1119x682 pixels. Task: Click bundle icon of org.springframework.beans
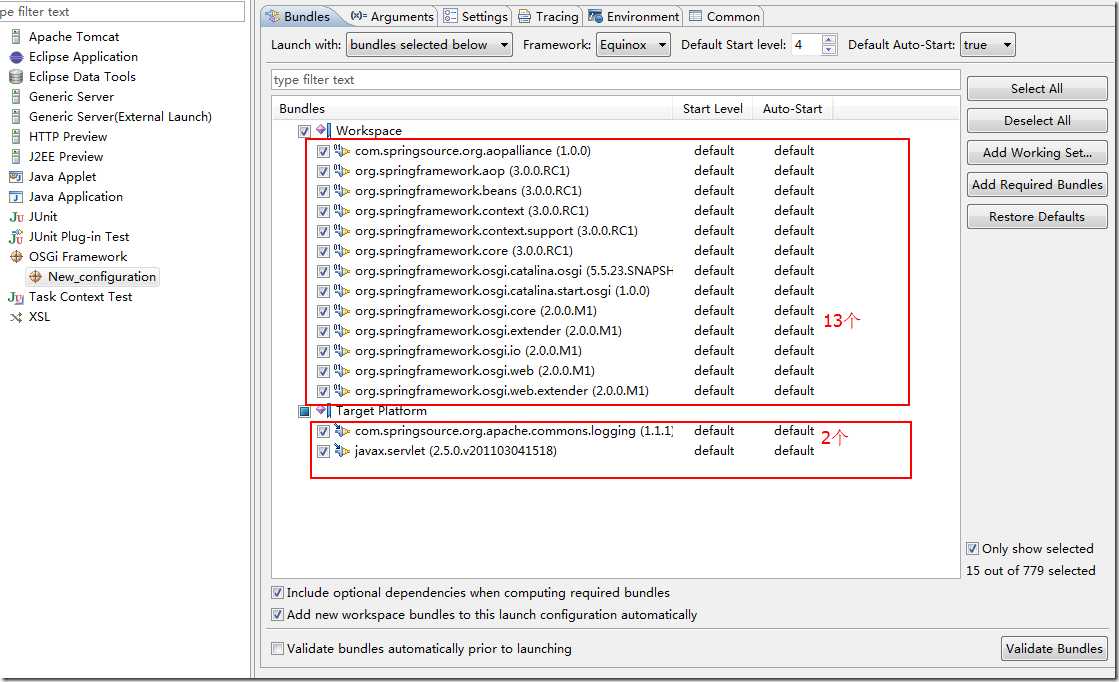(342, 190)
